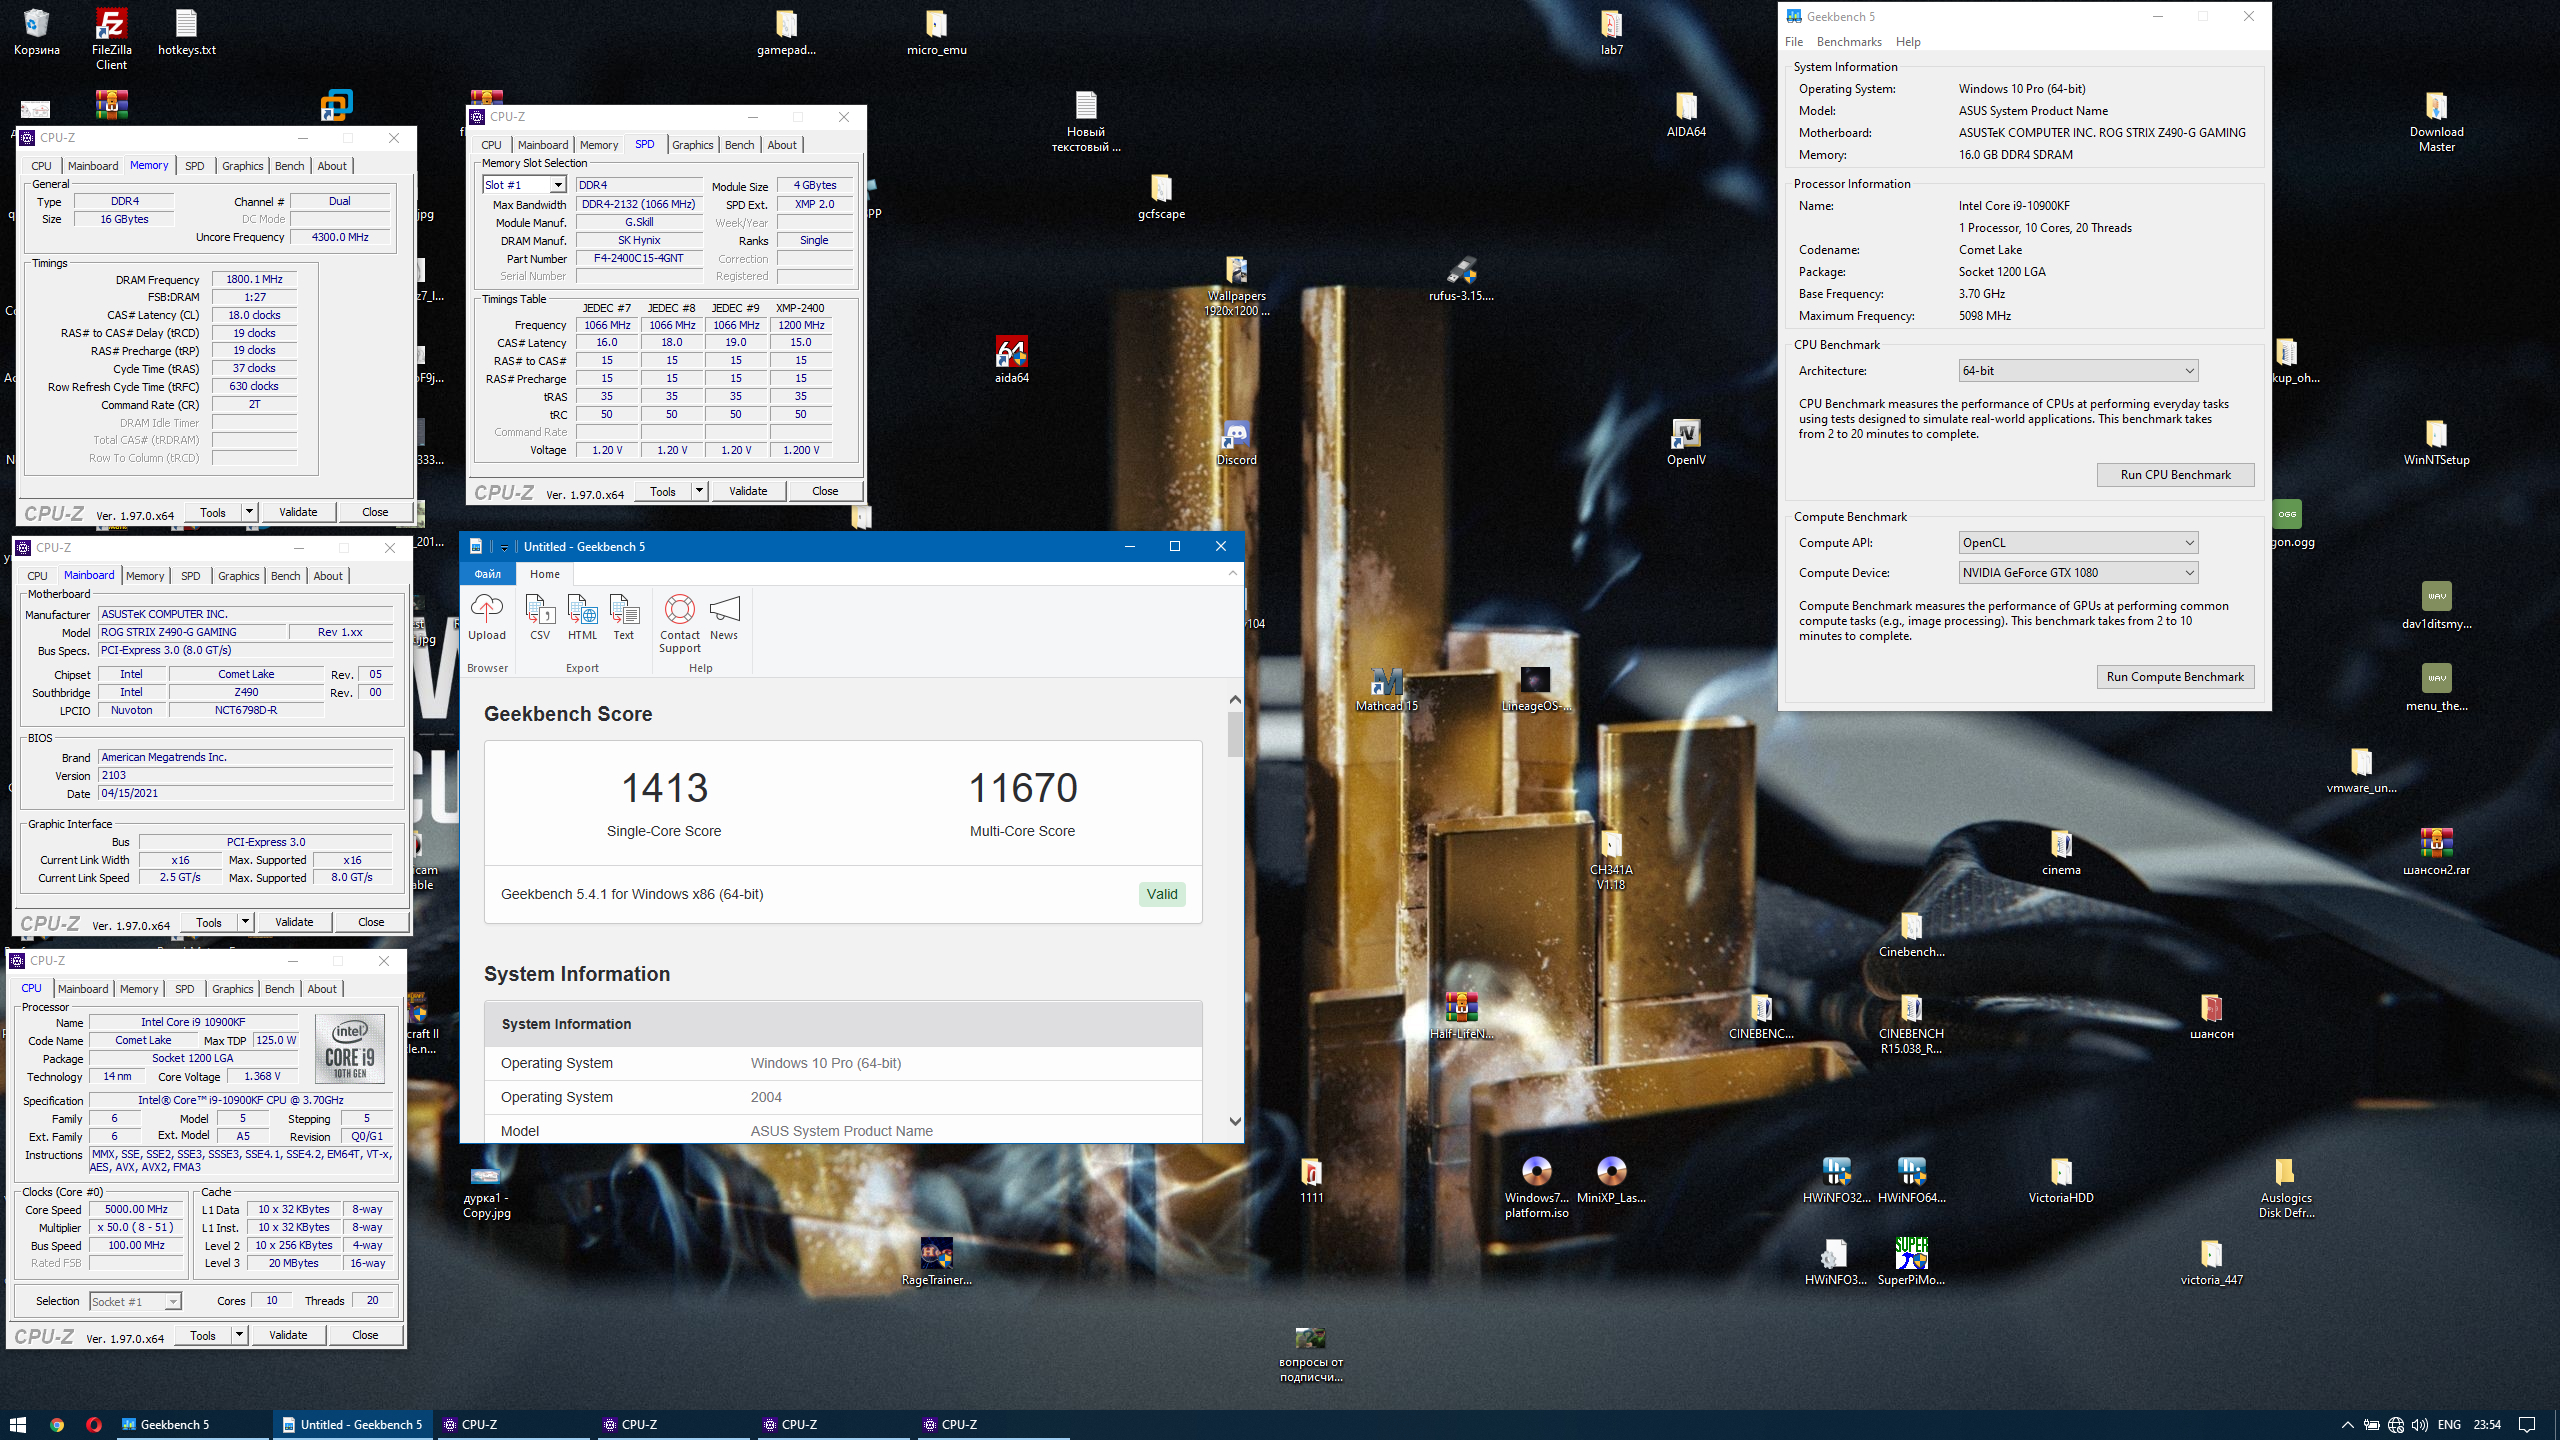Open Tools arrow in CPU-Z SPD window

(x=699, y=491)
